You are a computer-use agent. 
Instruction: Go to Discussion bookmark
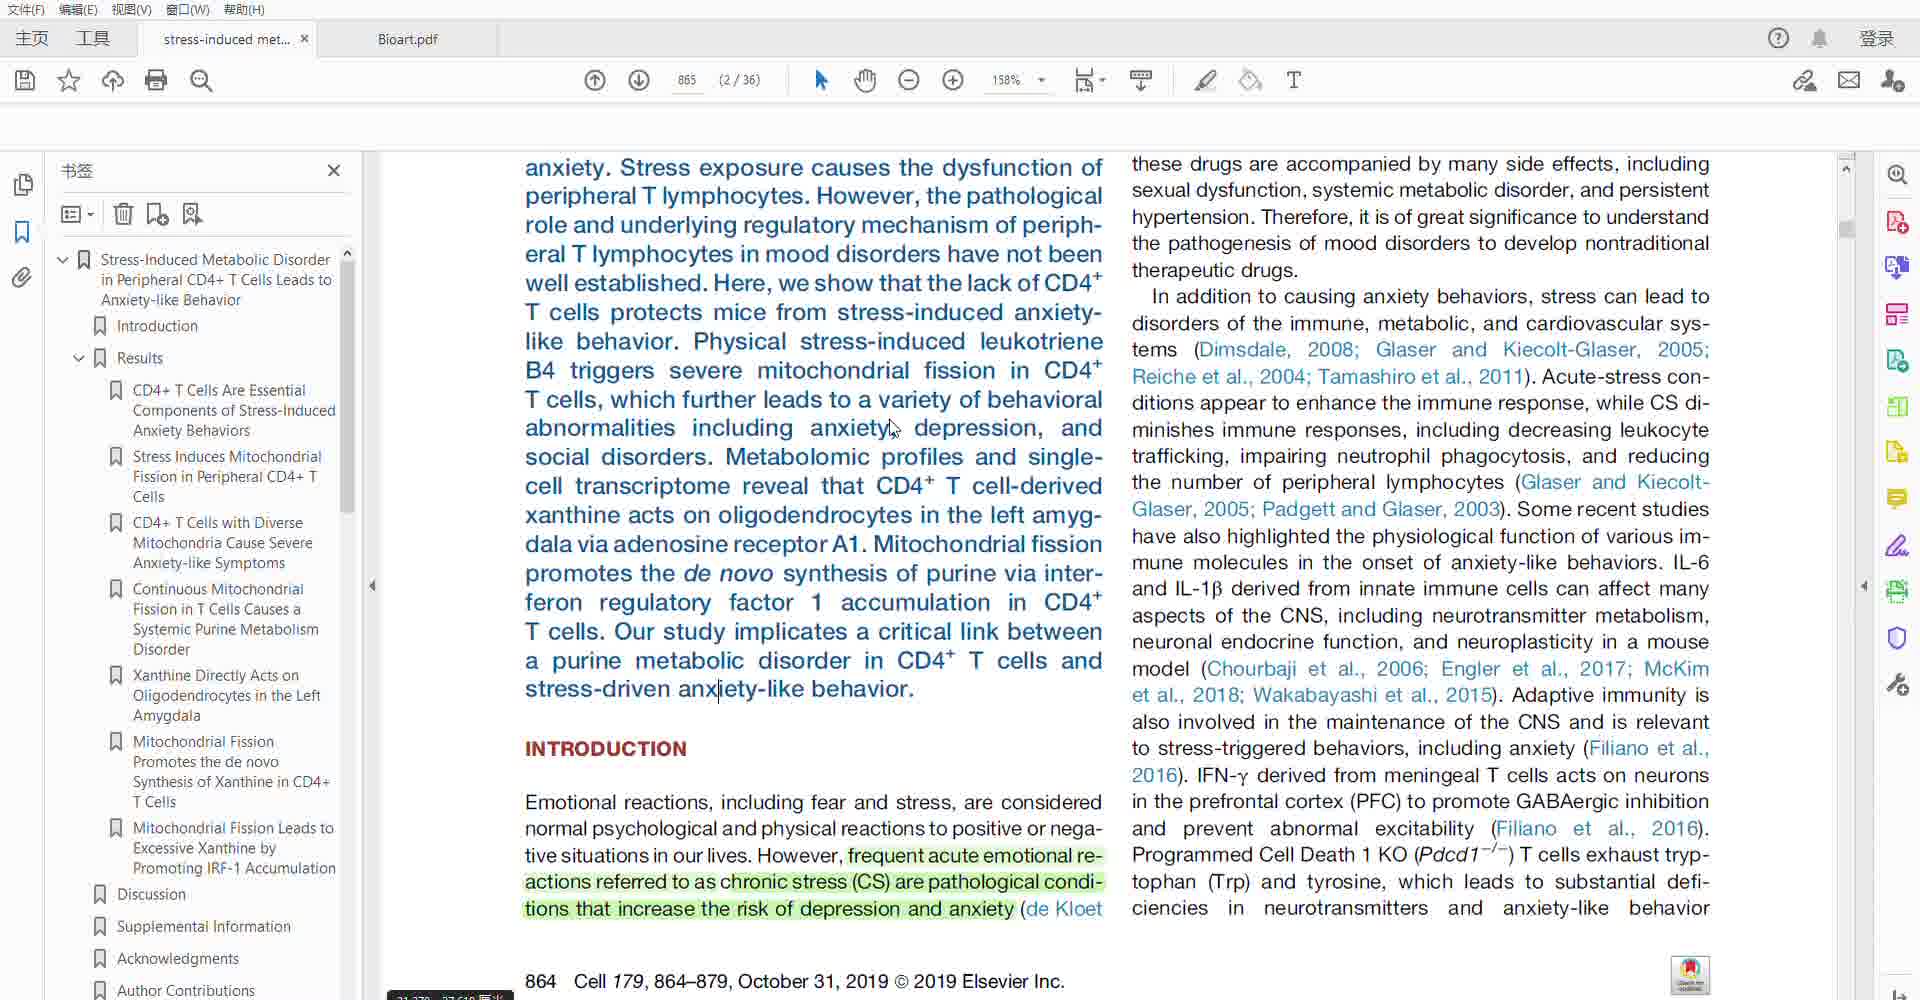pos(151,894)
